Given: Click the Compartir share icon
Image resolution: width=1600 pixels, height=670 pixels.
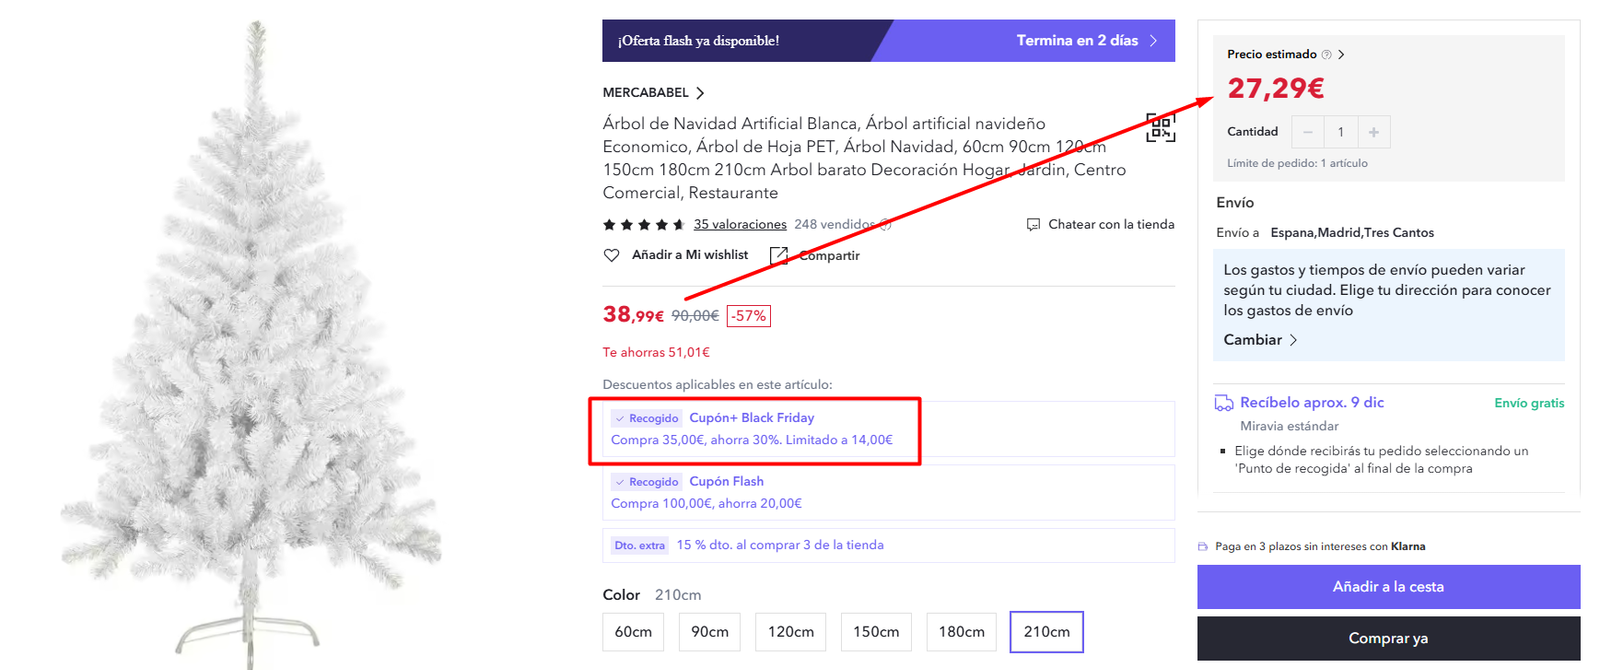Looking at the screenshot, I should tap(779, 256).
